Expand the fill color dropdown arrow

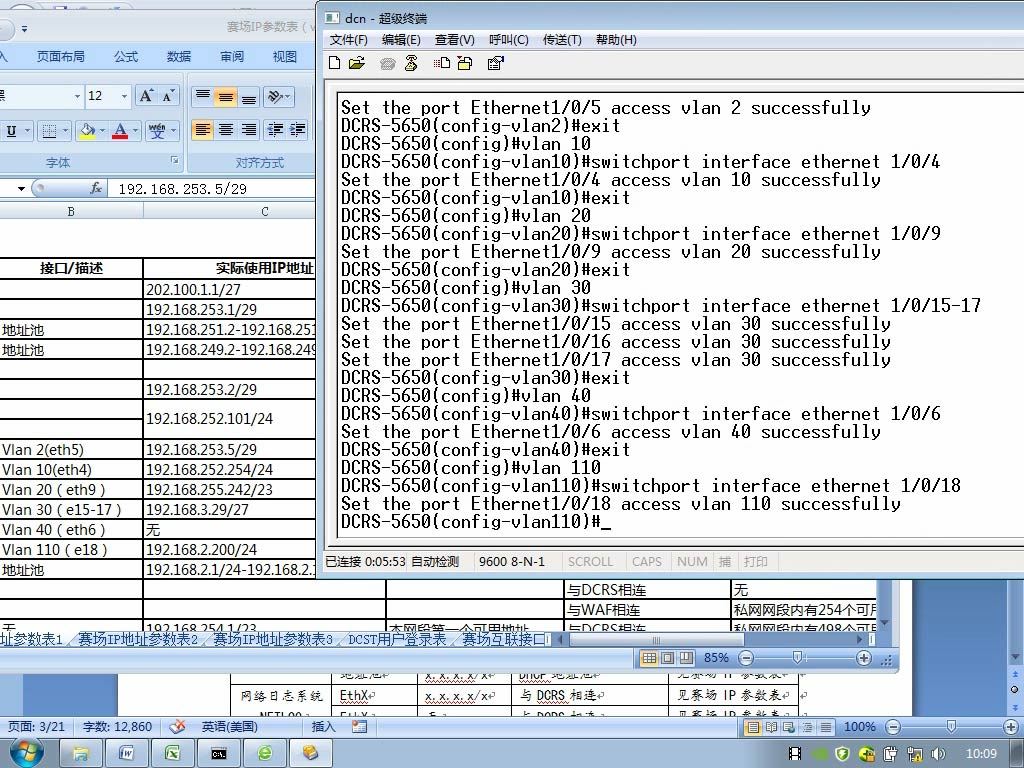coord(103,131)
